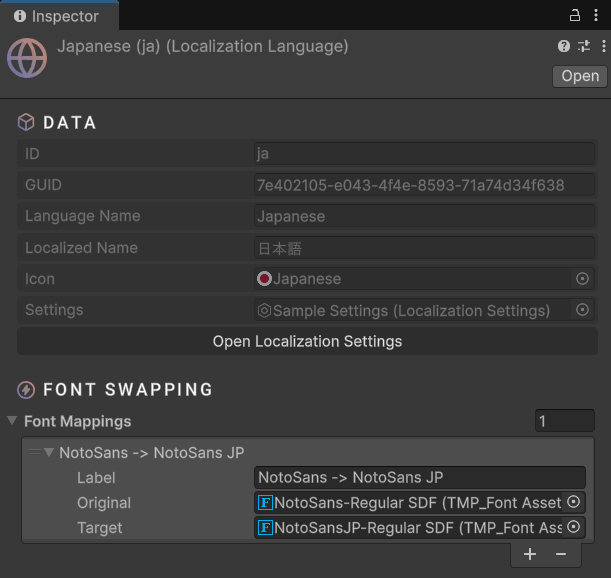Click the GUID field value

pyautogui.click(x=424, y=185)
